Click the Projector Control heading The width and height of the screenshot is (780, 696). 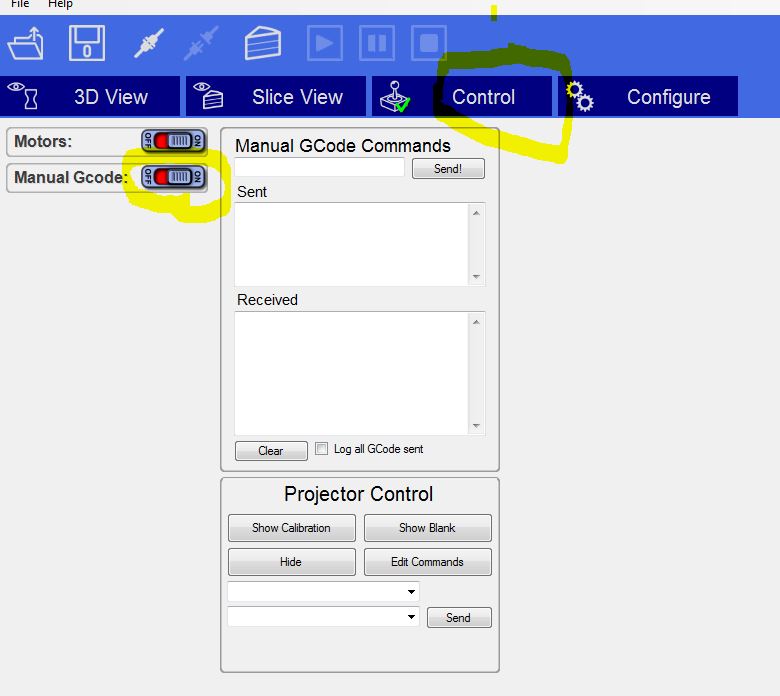coord(359,494)
